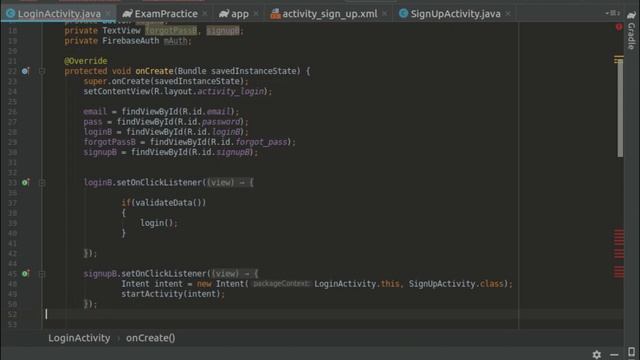Click lambda gutter icon beside loginB listener
Screen dimensions: 640x360
point(25,182)
